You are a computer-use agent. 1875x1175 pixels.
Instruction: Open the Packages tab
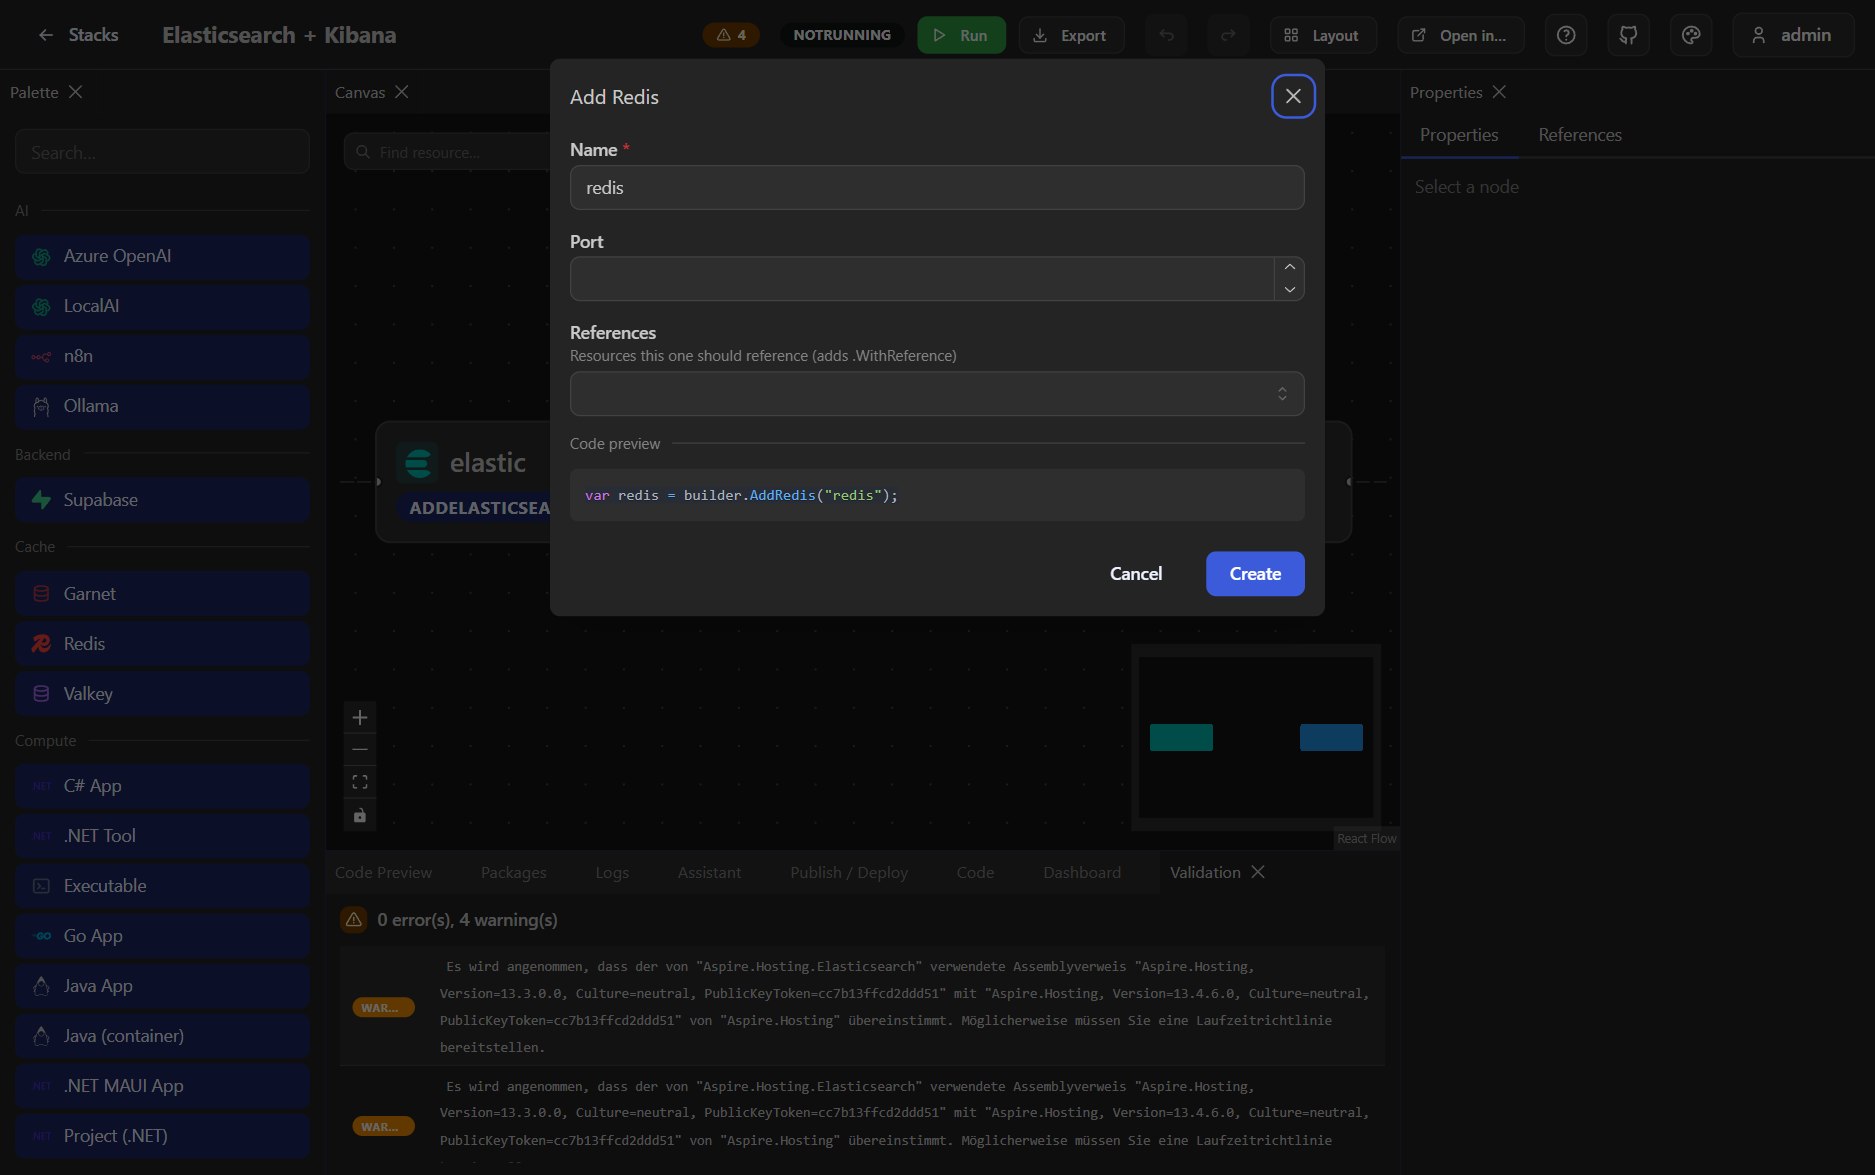point(514,872)
